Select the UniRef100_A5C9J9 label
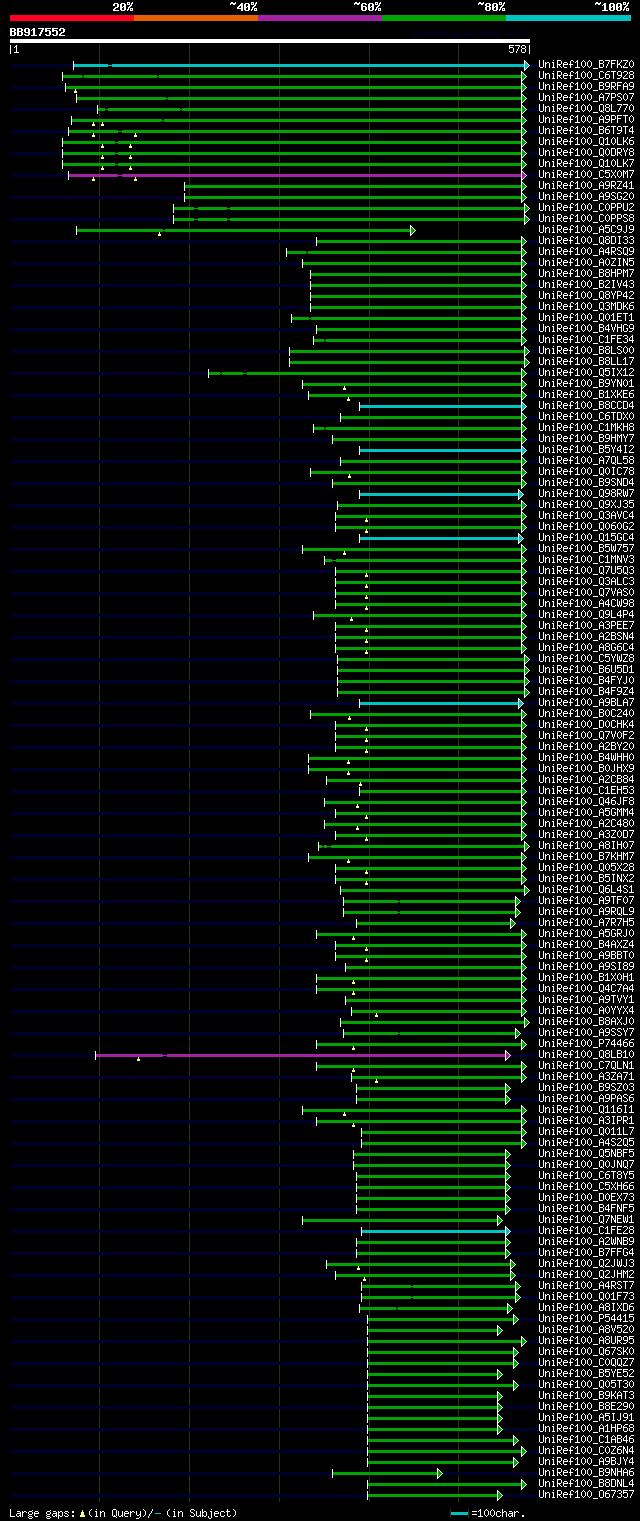Screen dimensions: 640x1521 point(586,229)
